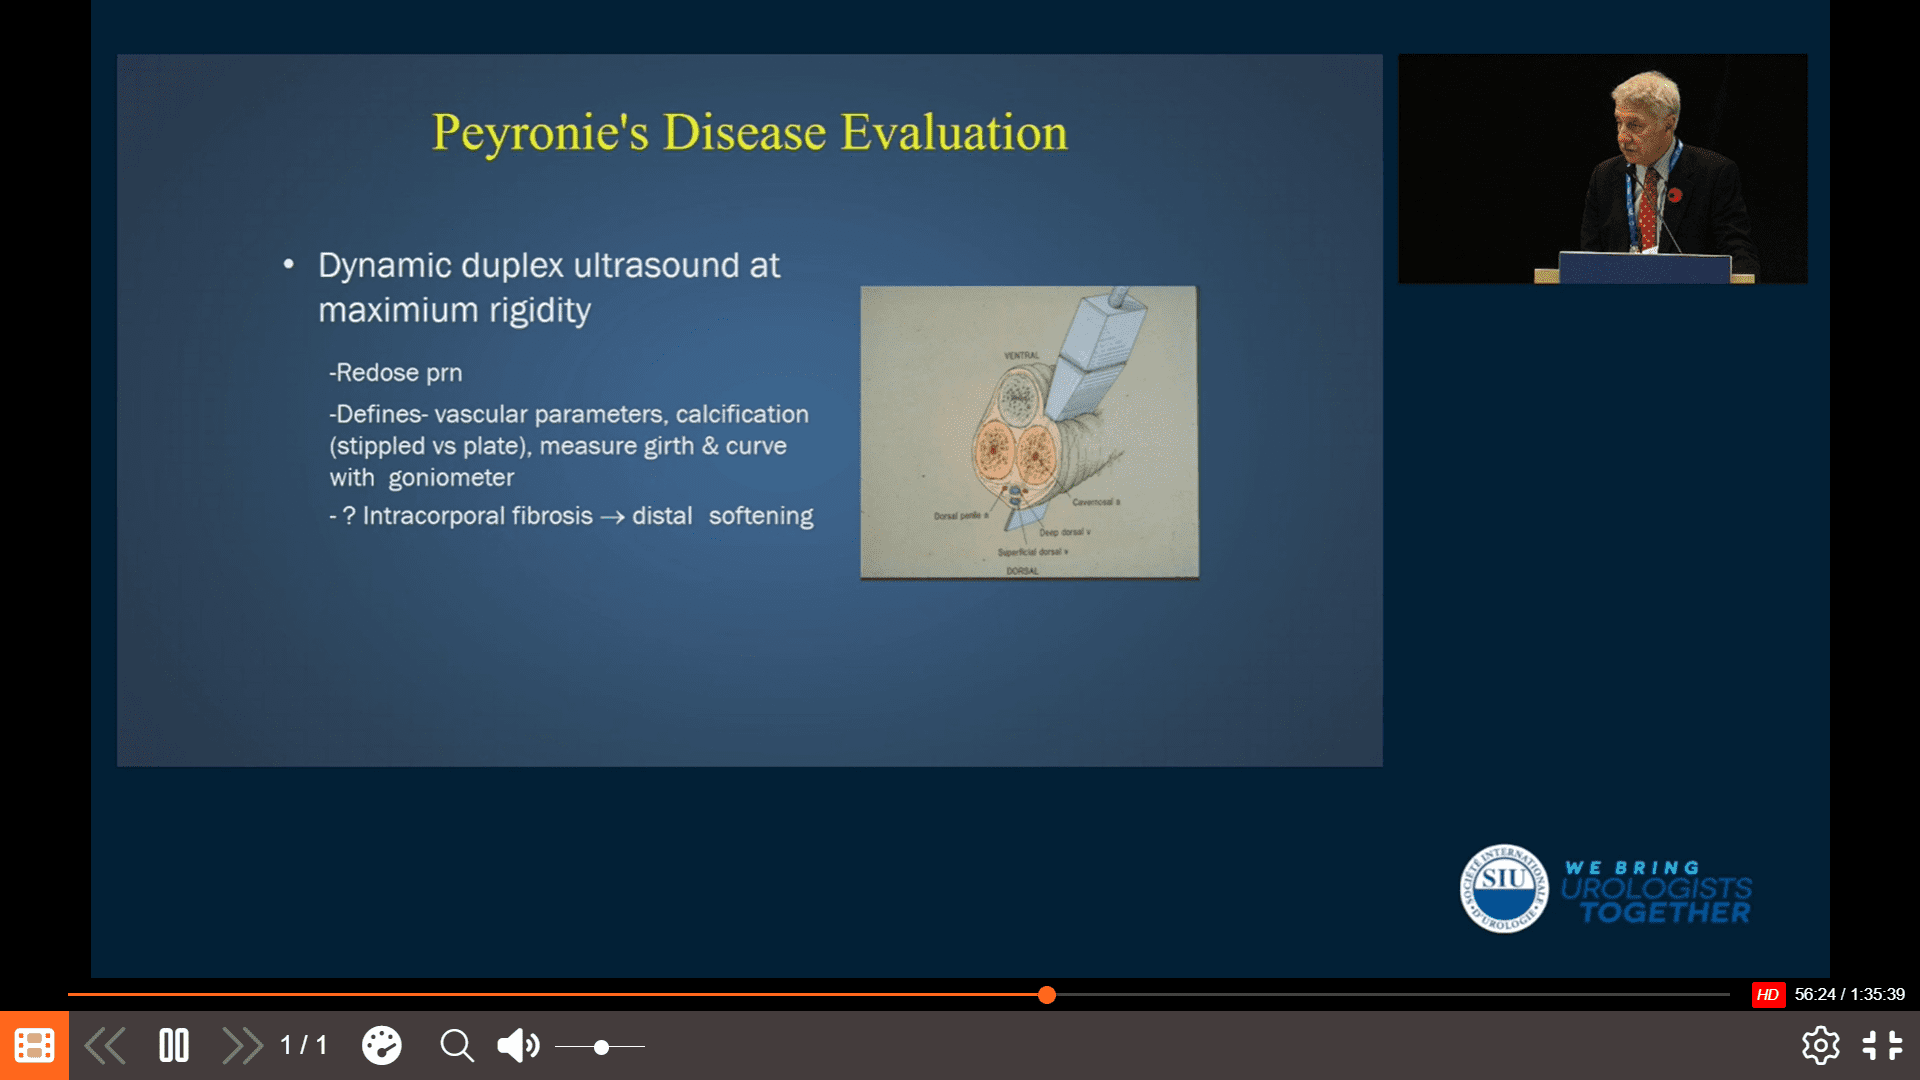Click the unplayed part of the timeline
1920x1080 pixels.
1392,995
